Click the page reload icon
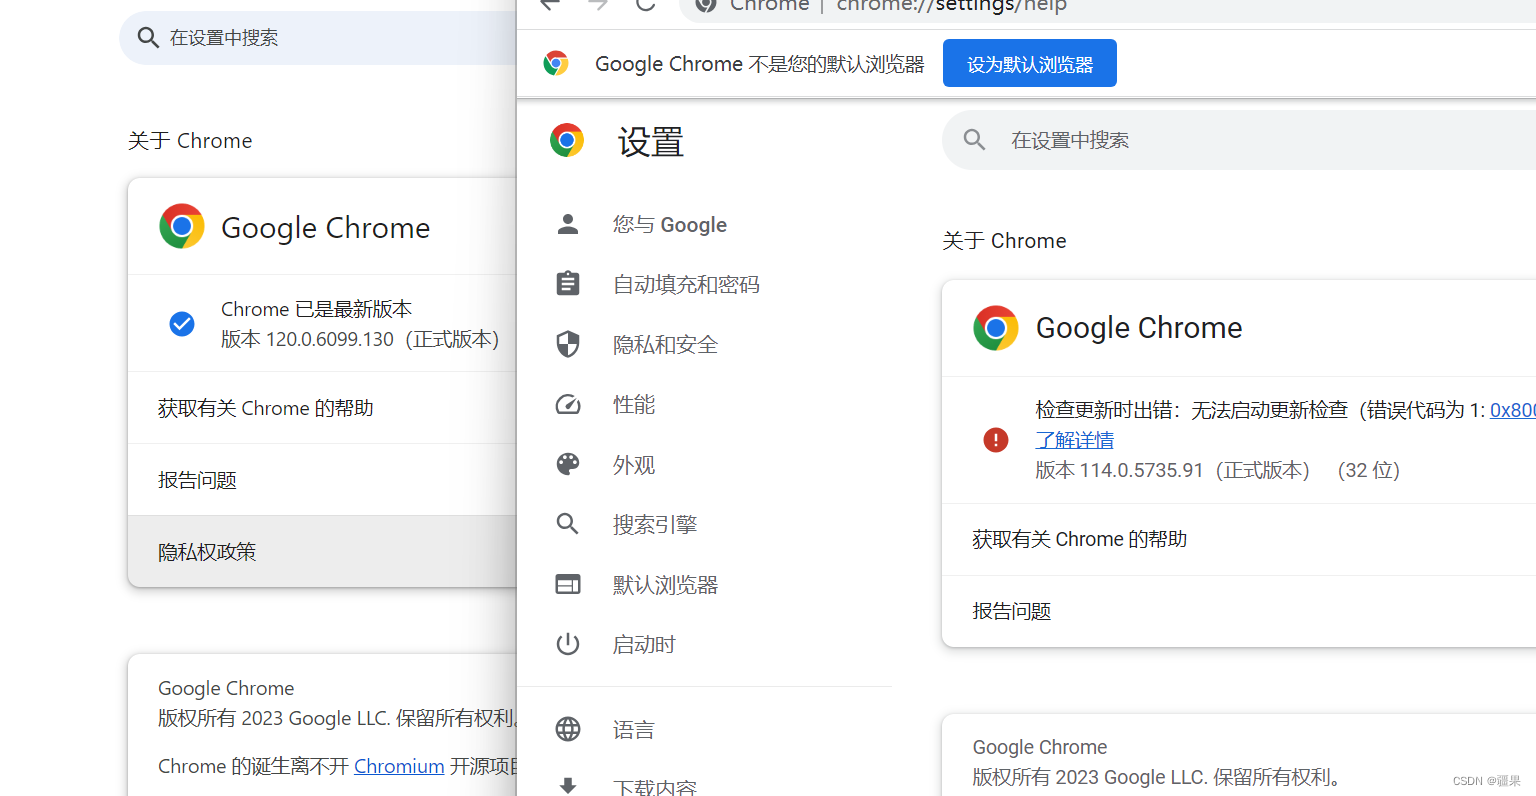 645,5
